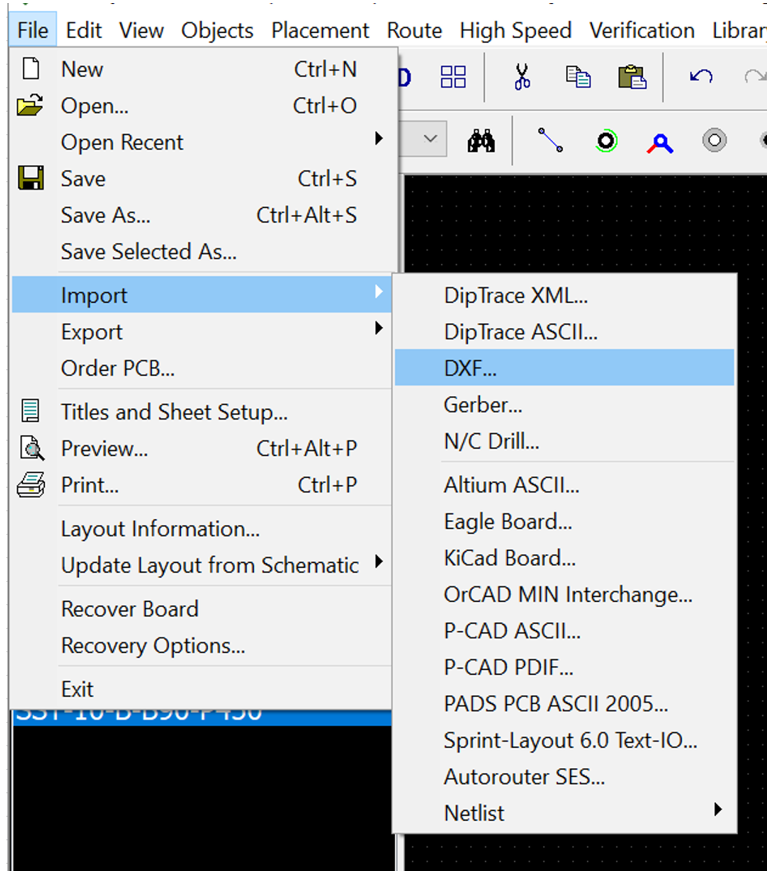The image size is (784, 884).
Task: Select Altium ASCII... import option
Action: pos(565,485)
